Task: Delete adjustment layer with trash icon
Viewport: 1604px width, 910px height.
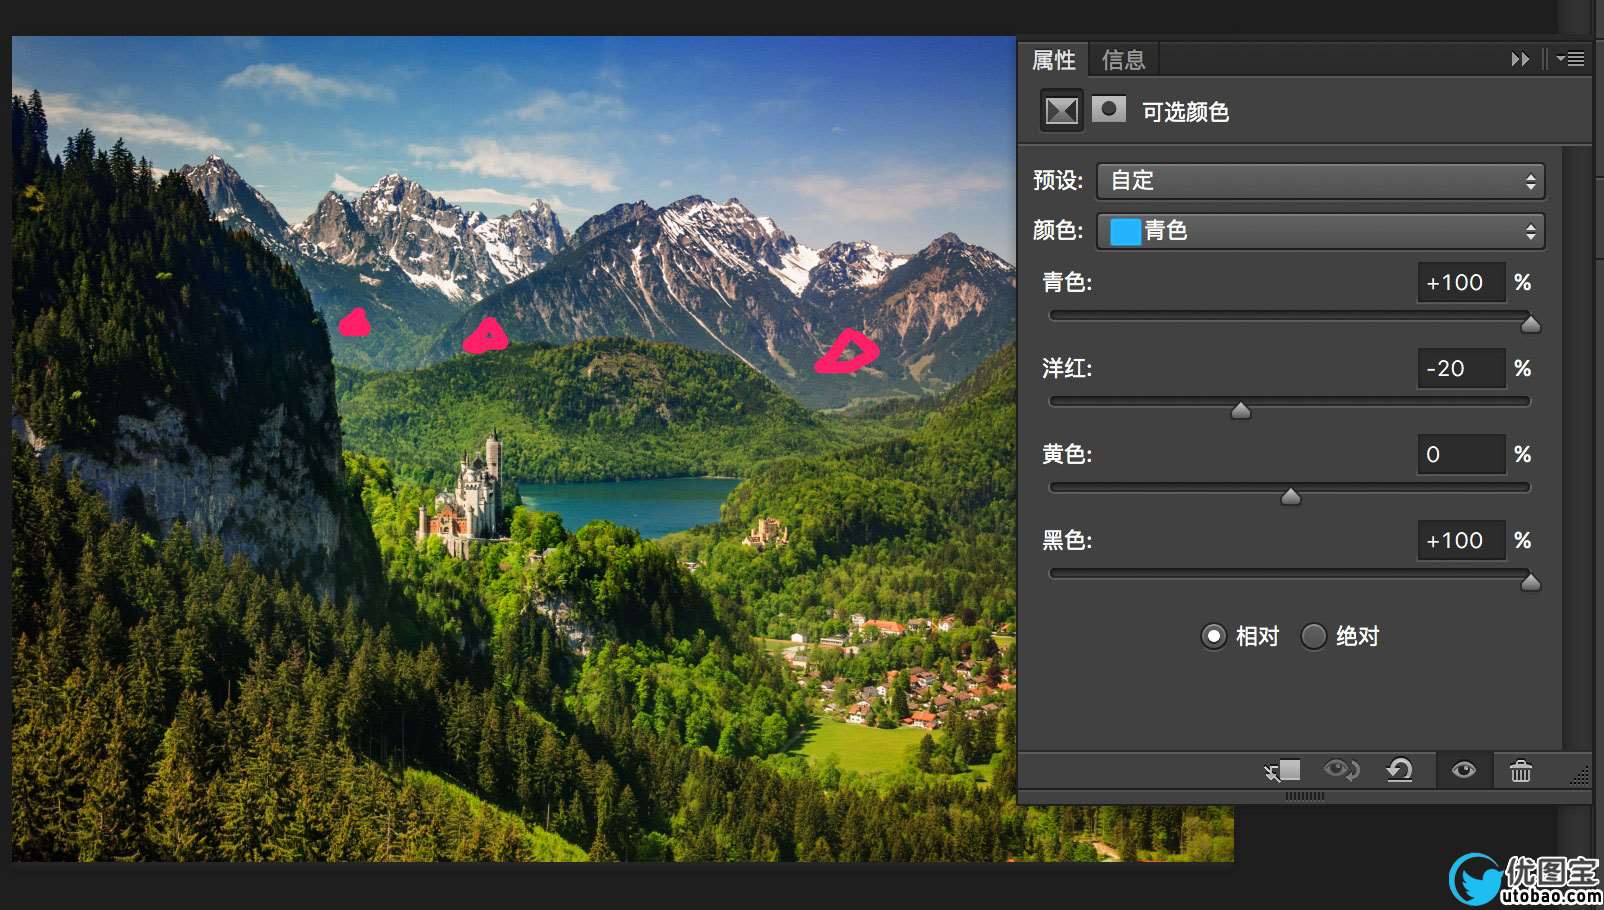Action: pyautogui.click(x=1520, y=770)
